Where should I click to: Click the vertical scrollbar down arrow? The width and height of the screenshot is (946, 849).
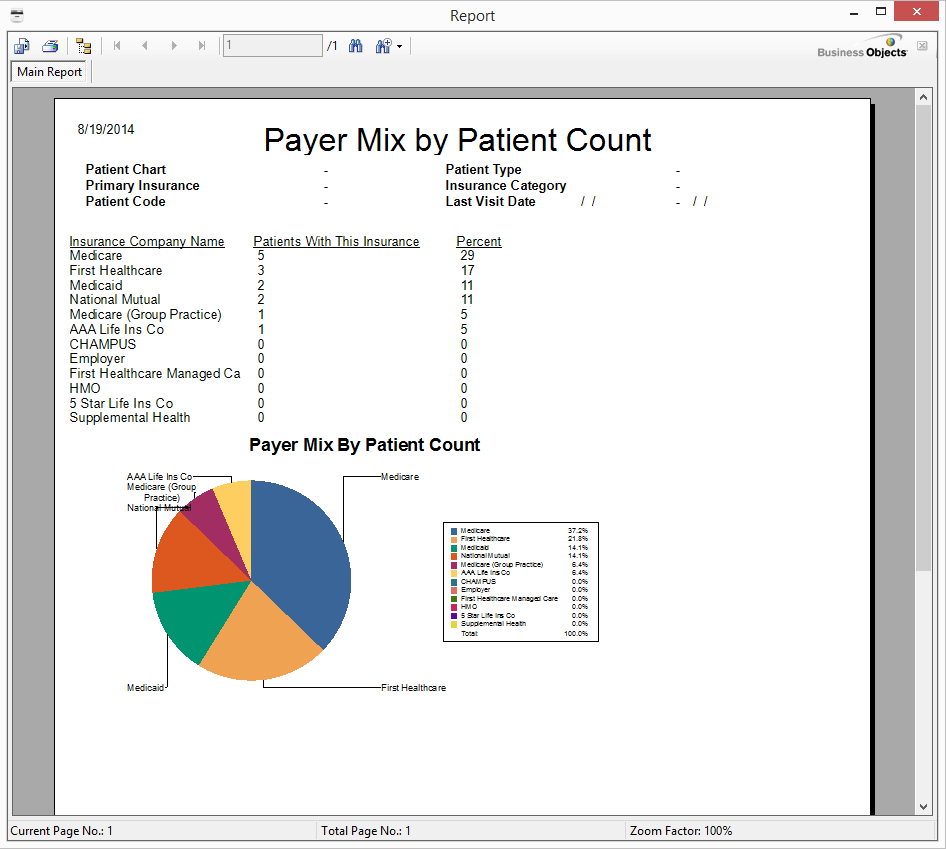[923, 806]
